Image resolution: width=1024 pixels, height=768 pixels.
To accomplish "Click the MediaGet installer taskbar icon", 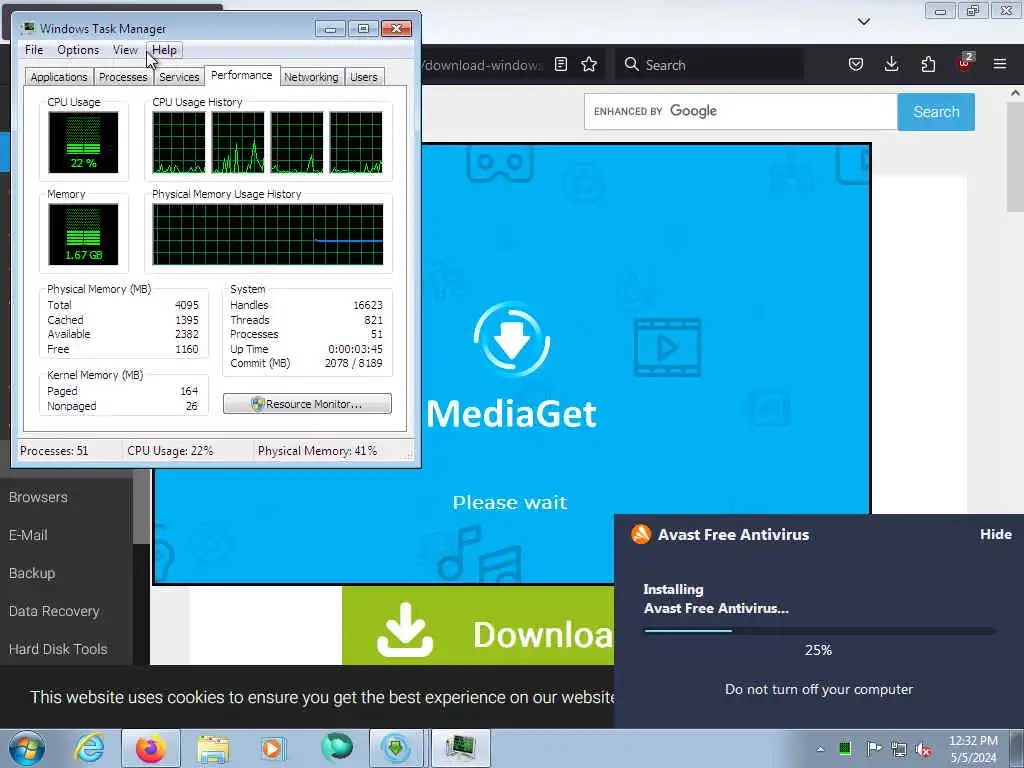I will coord(396,748).
